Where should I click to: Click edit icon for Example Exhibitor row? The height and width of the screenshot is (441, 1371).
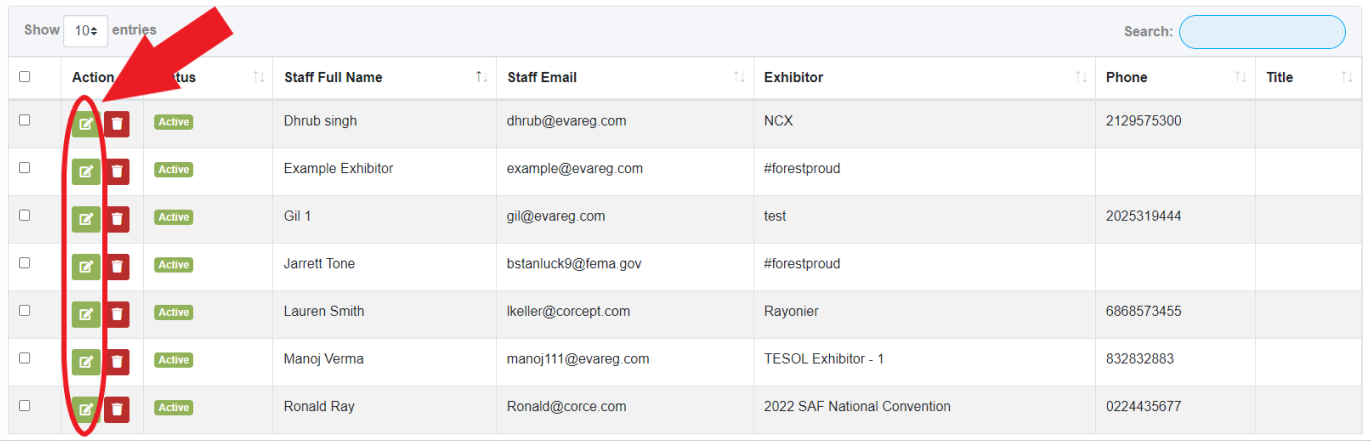(86, 171)
